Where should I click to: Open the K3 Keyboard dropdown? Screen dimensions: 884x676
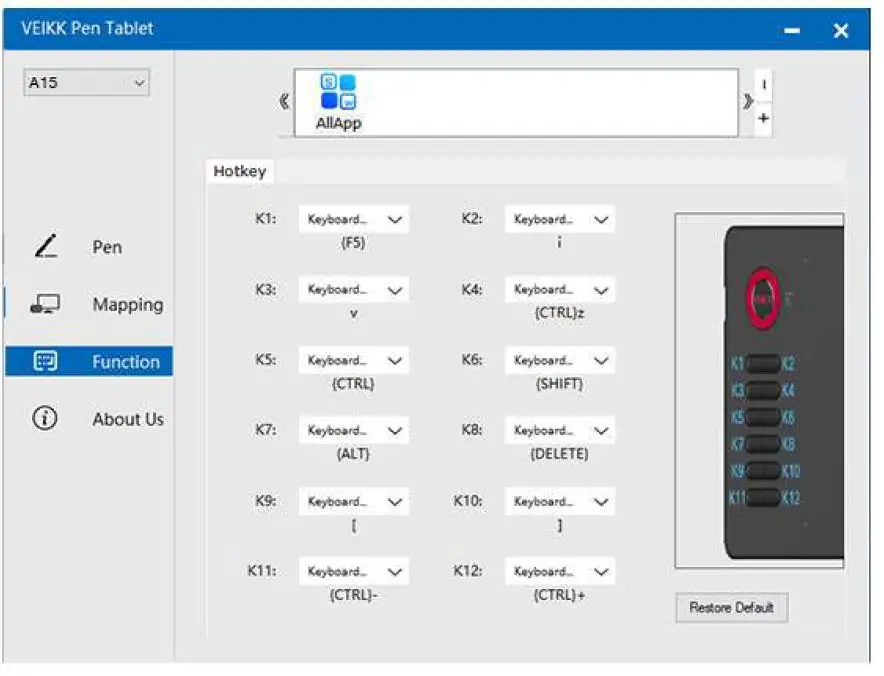(353, 289)
